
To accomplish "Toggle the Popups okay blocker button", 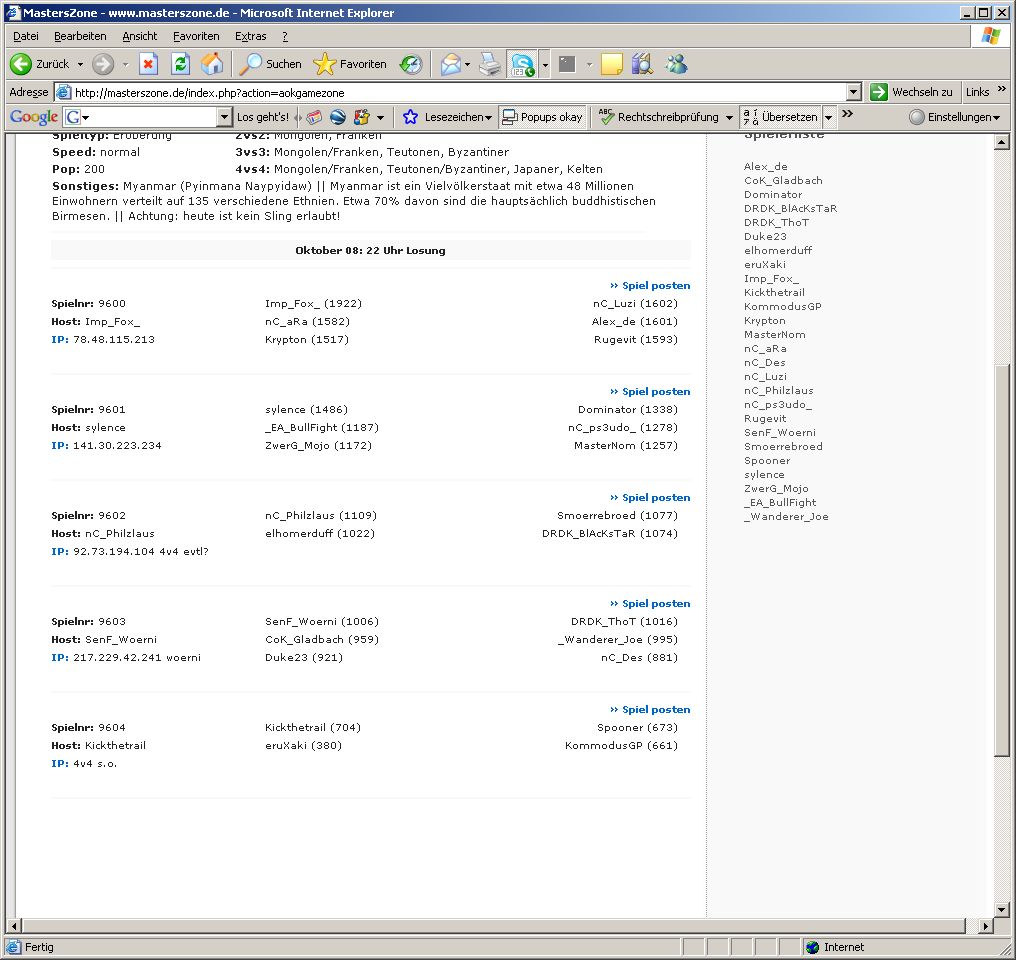I will coord(543,117).
